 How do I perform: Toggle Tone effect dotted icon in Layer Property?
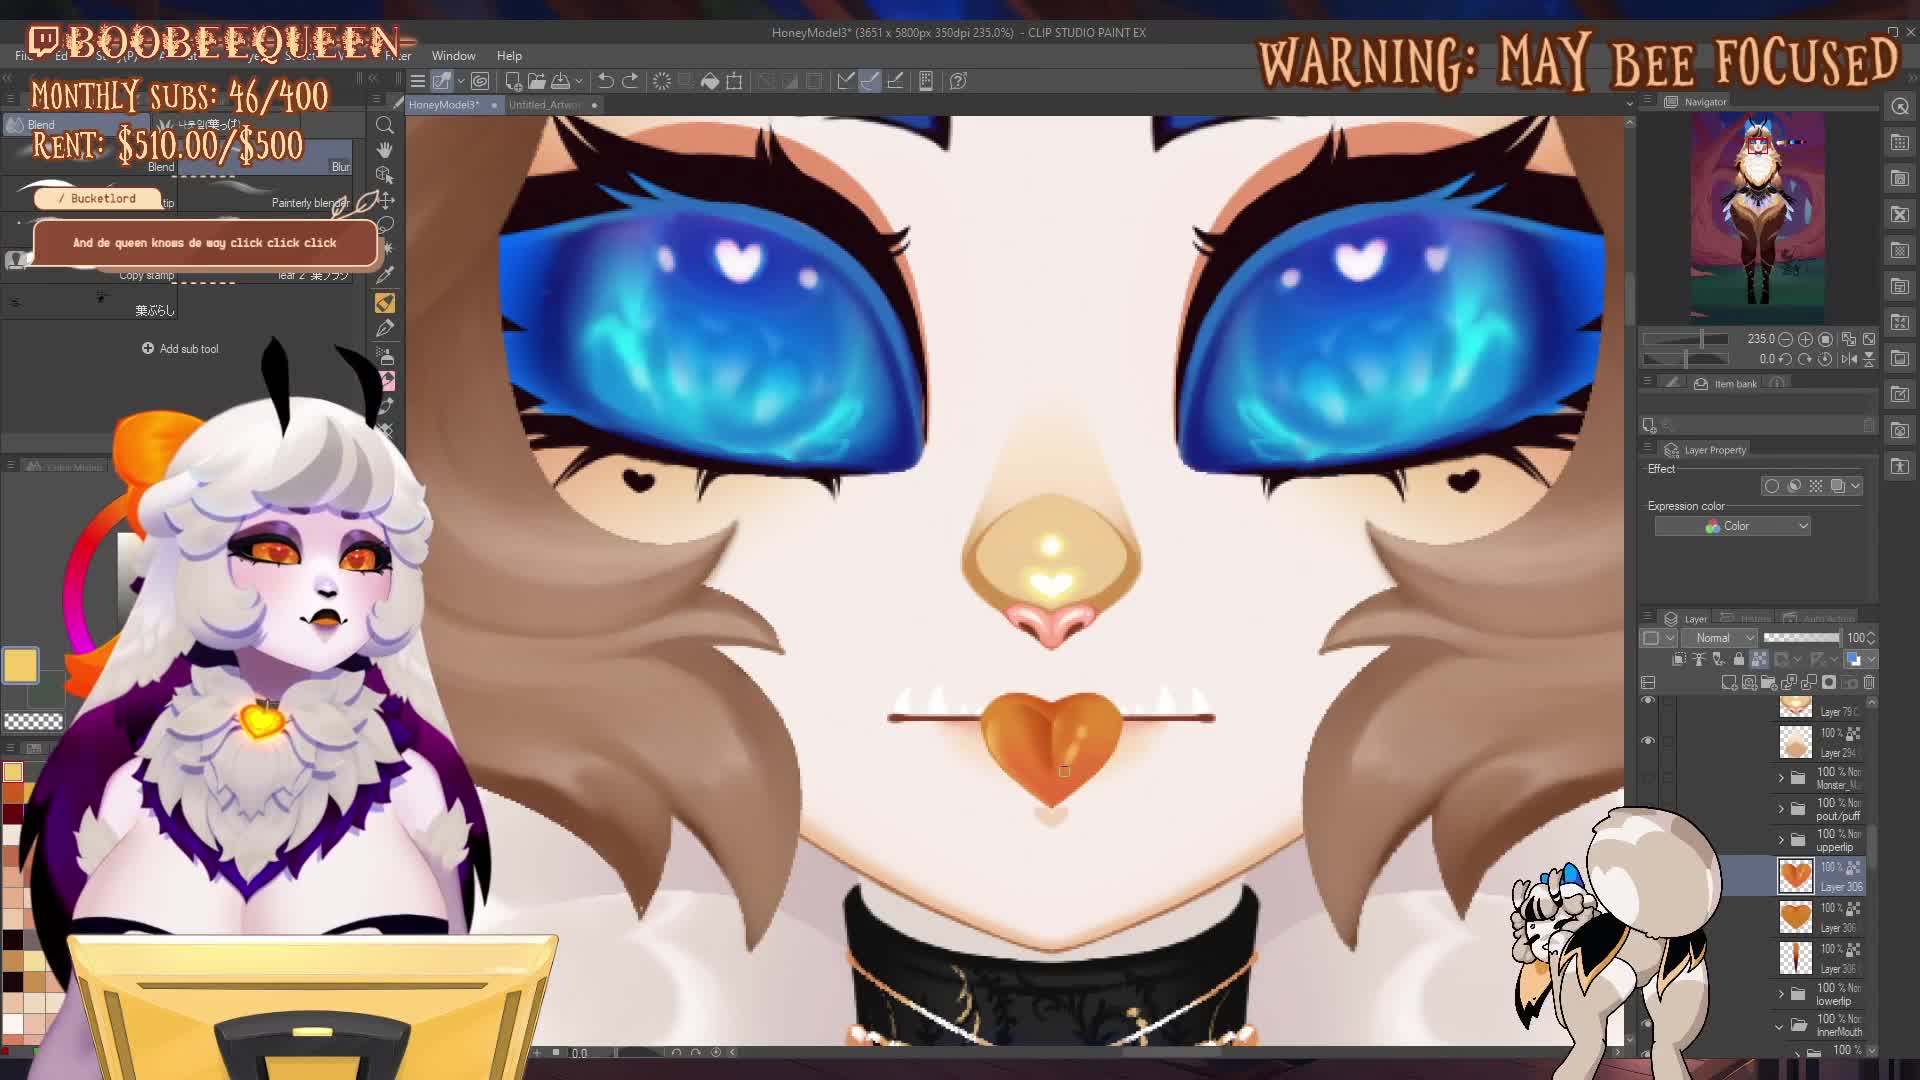(x=1816, y=486)
